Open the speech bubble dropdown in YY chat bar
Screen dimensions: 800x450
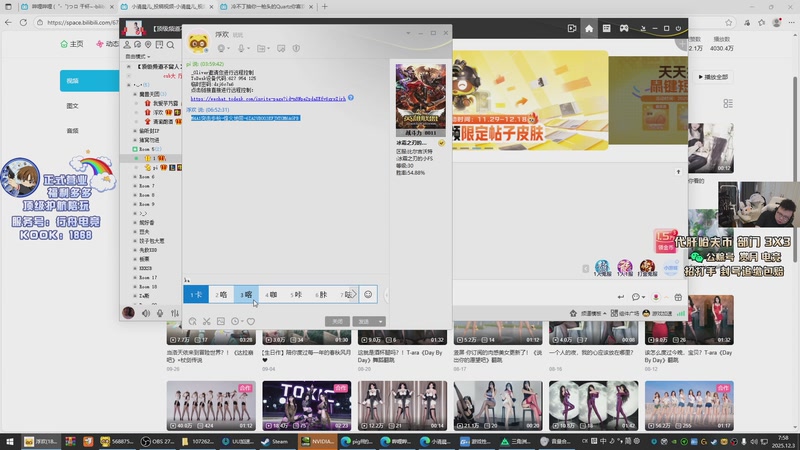[638, 297]
